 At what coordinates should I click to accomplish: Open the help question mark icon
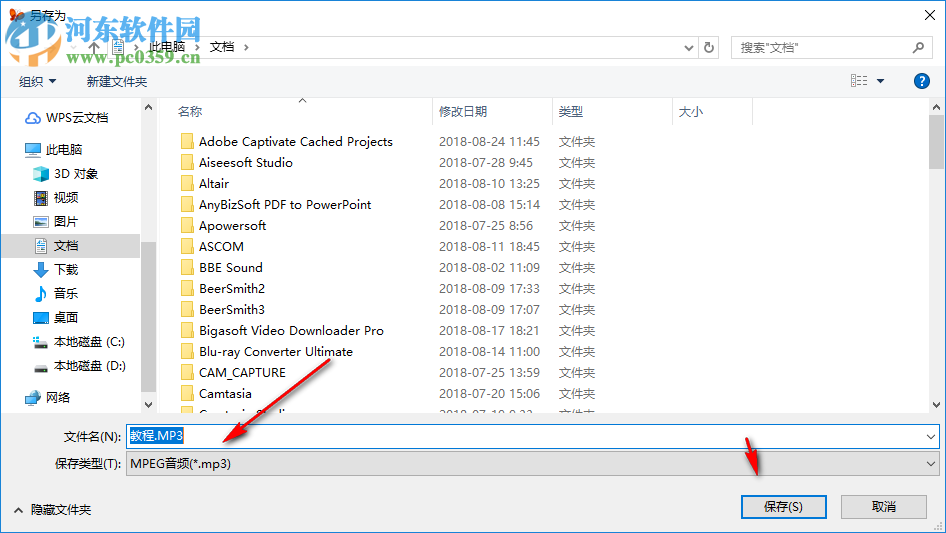tap(921, 81)
